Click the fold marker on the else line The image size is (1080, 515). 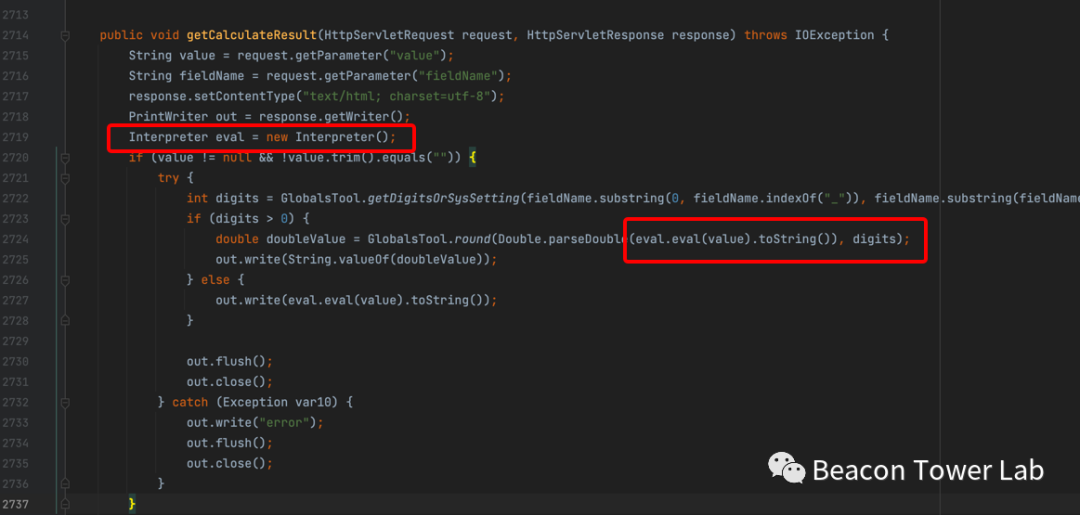click(65, 280)
